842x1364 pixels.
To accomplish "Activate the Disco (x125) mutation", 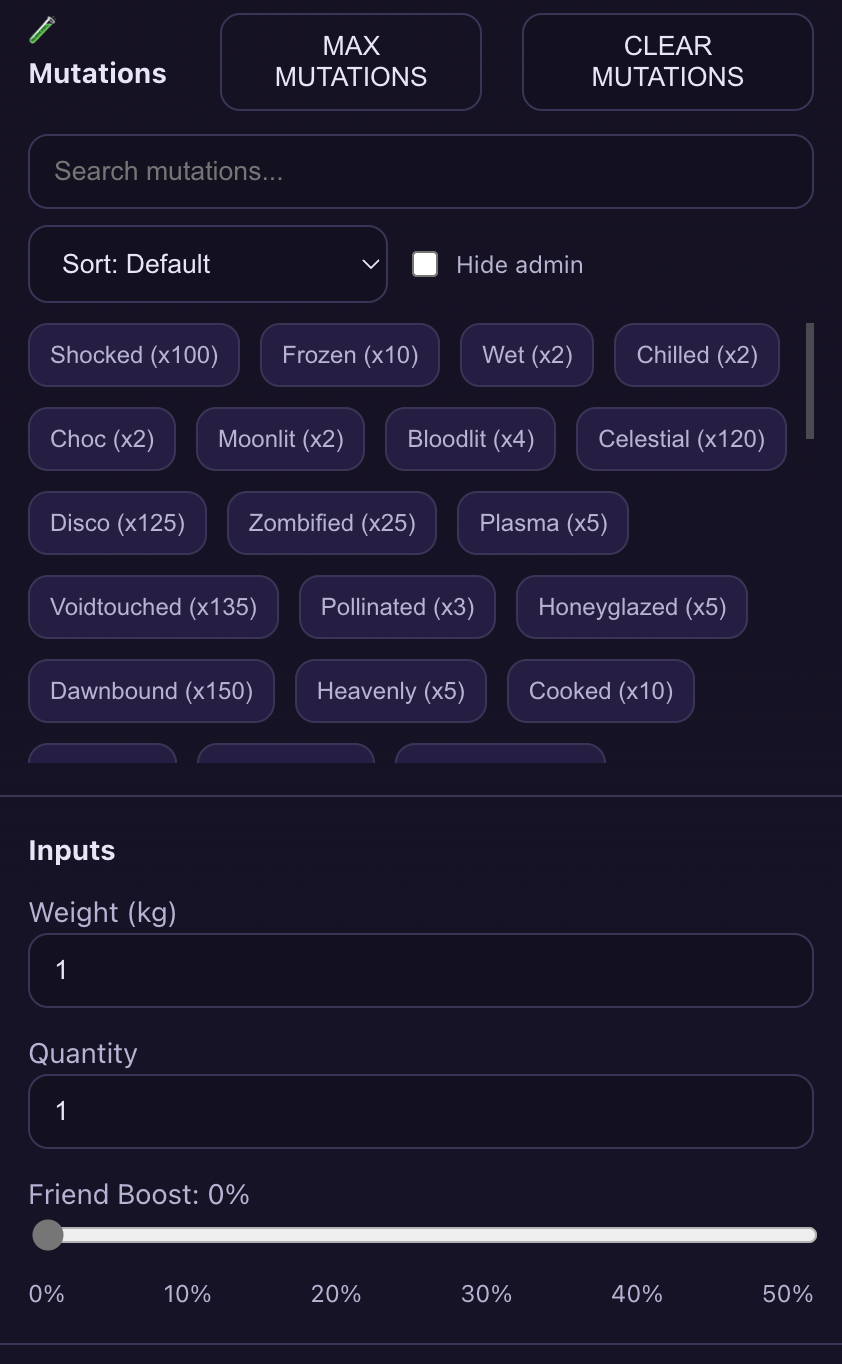I will coord(117,523).
